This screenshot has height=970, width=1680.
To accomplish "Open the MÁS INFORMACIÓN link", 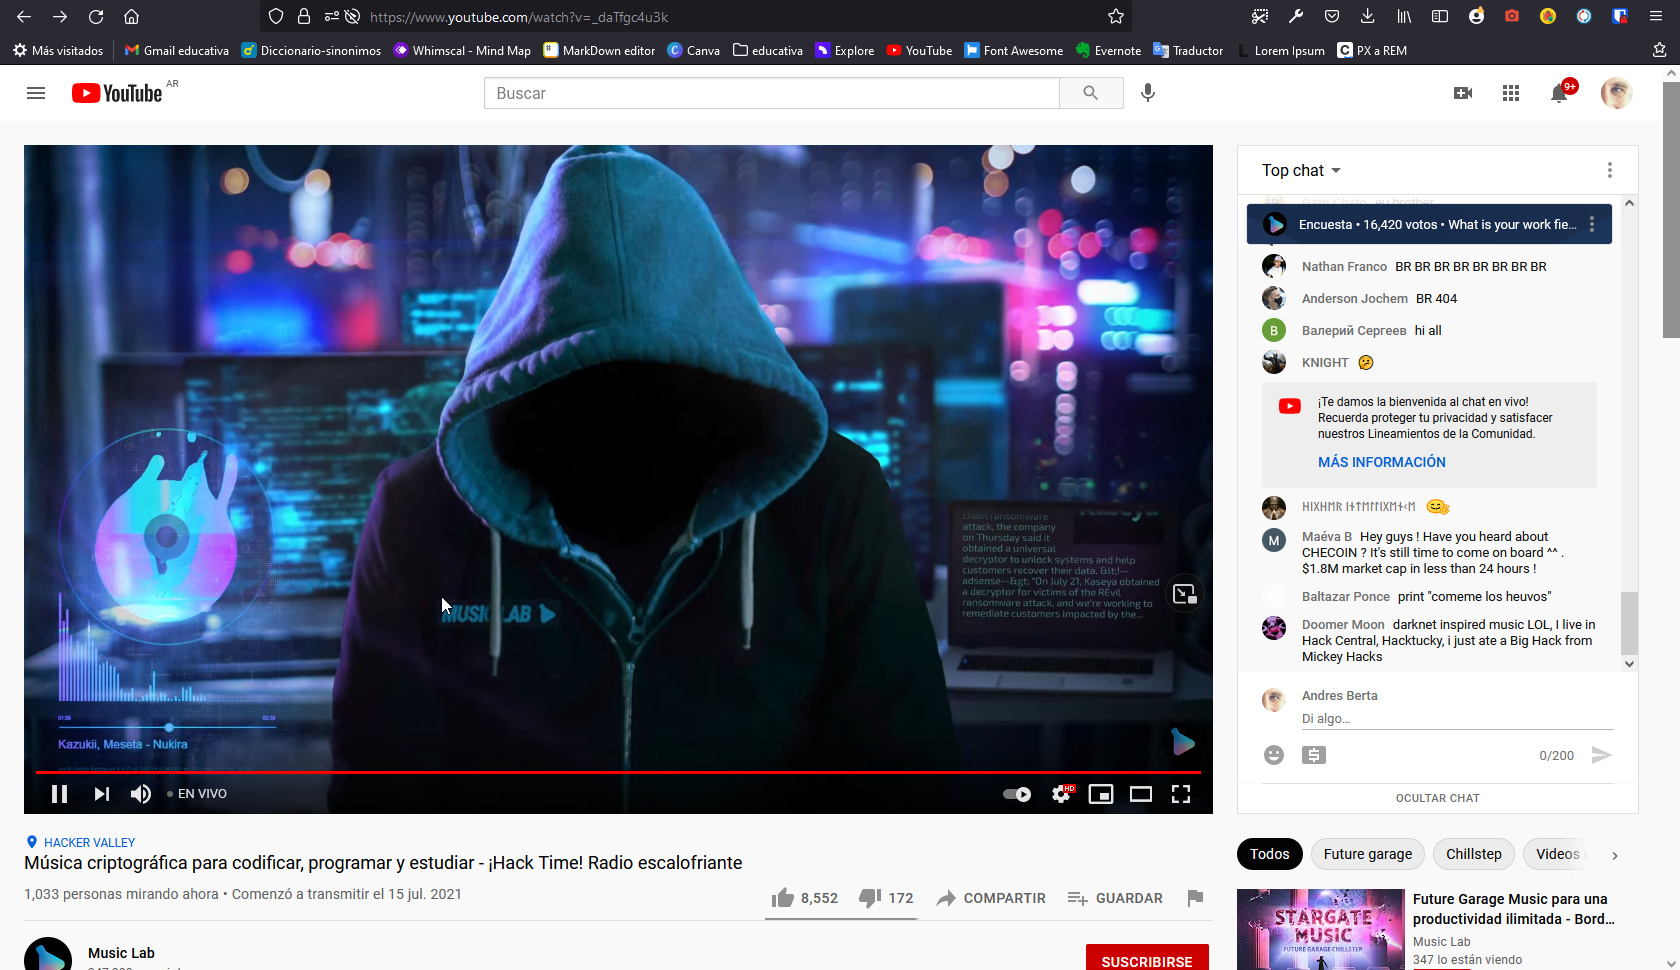I will pos(1381,462).
